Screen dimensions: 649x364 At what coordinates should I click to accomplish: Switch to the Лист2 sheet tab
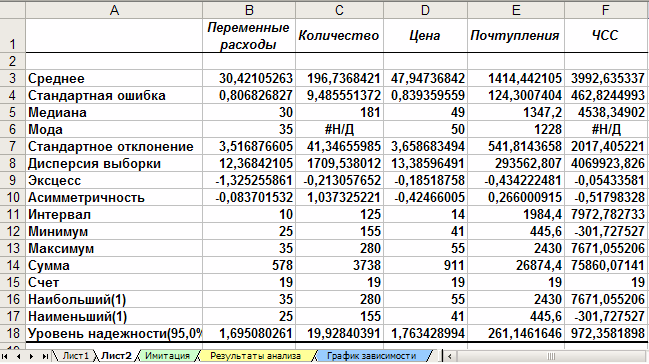(x=116, y=356)
